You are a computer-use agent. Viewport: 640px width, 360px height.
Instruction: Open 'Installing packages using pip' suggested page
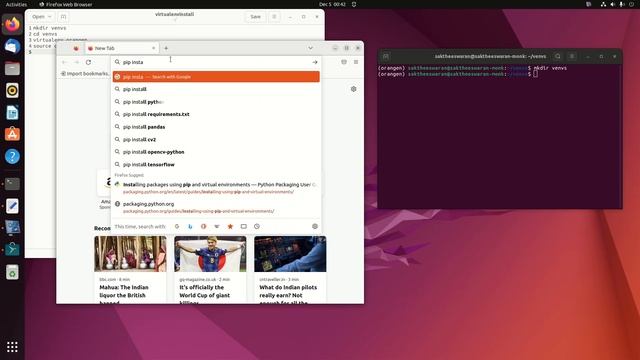click(x=216, y=188)
